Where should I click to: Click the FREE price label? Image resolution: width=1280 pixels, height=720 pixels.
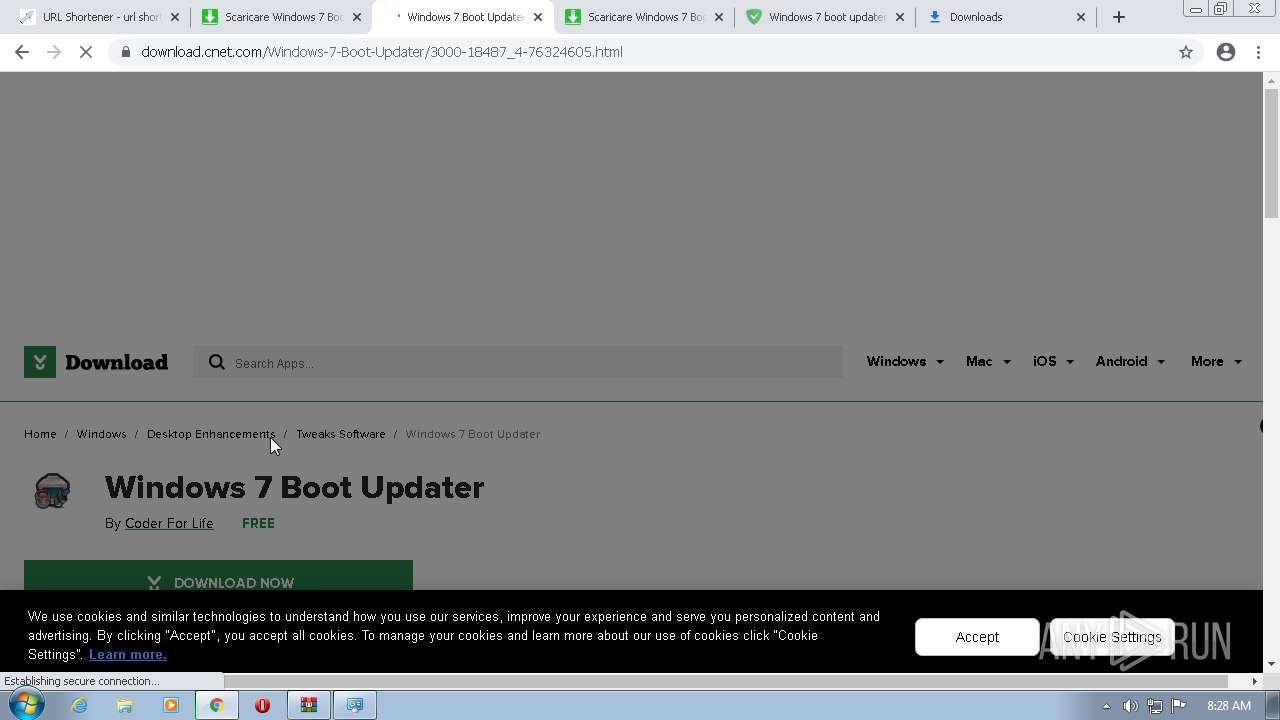coord(258,523)
